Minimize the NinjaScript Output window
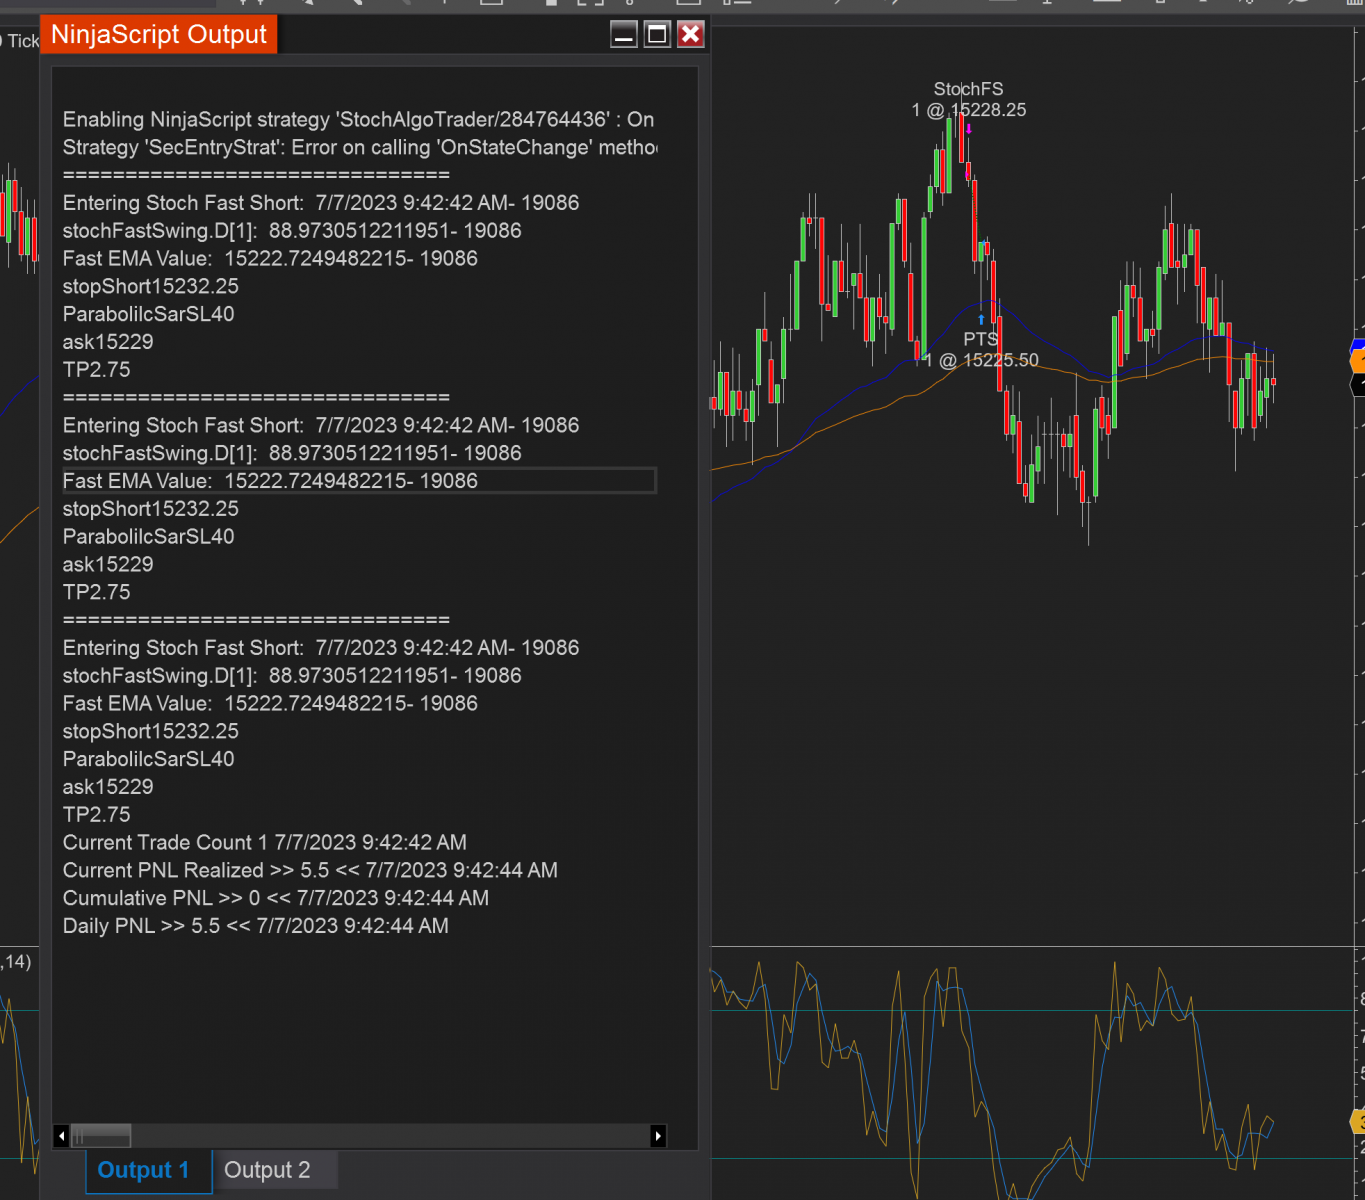The width and height of the screenshot is (1365, 1200). pyautogui.click(x=624, y=35)
